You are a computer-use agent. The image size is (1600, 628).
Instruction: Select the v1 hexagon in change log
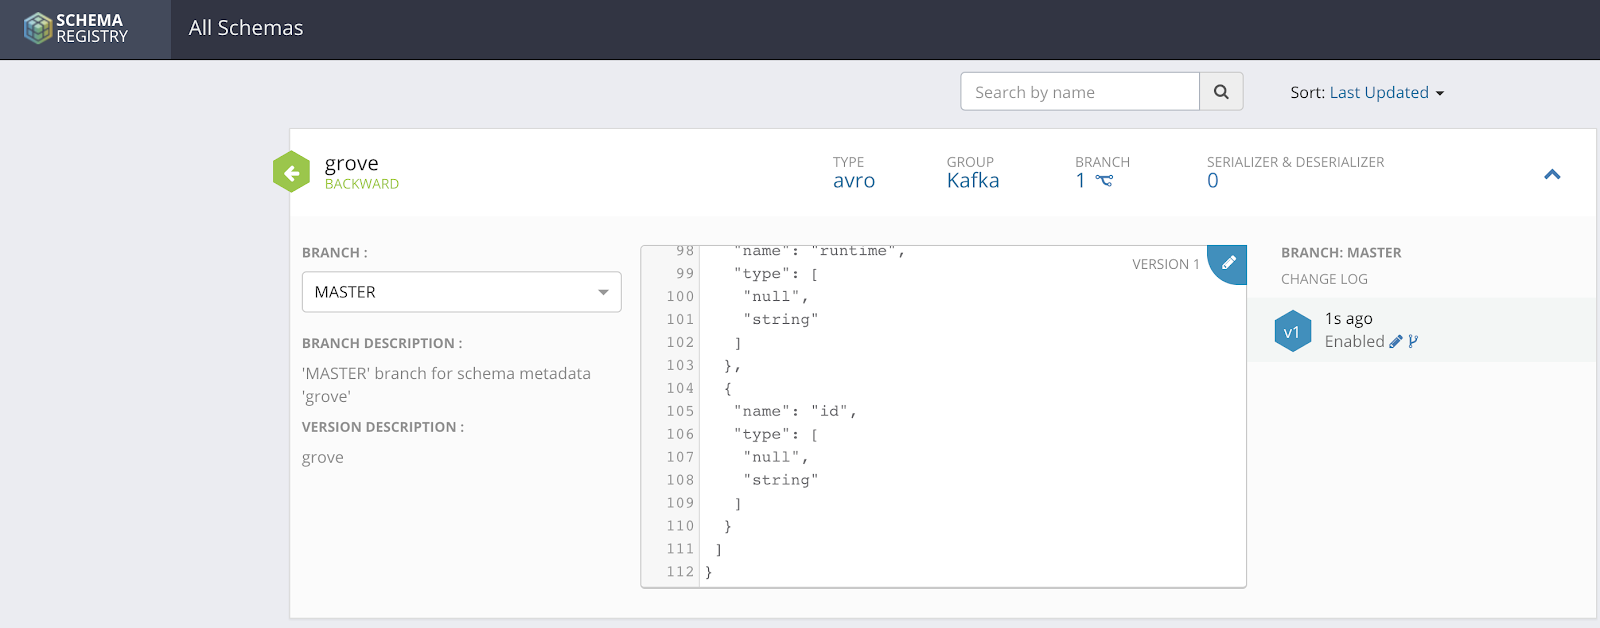1292,332
